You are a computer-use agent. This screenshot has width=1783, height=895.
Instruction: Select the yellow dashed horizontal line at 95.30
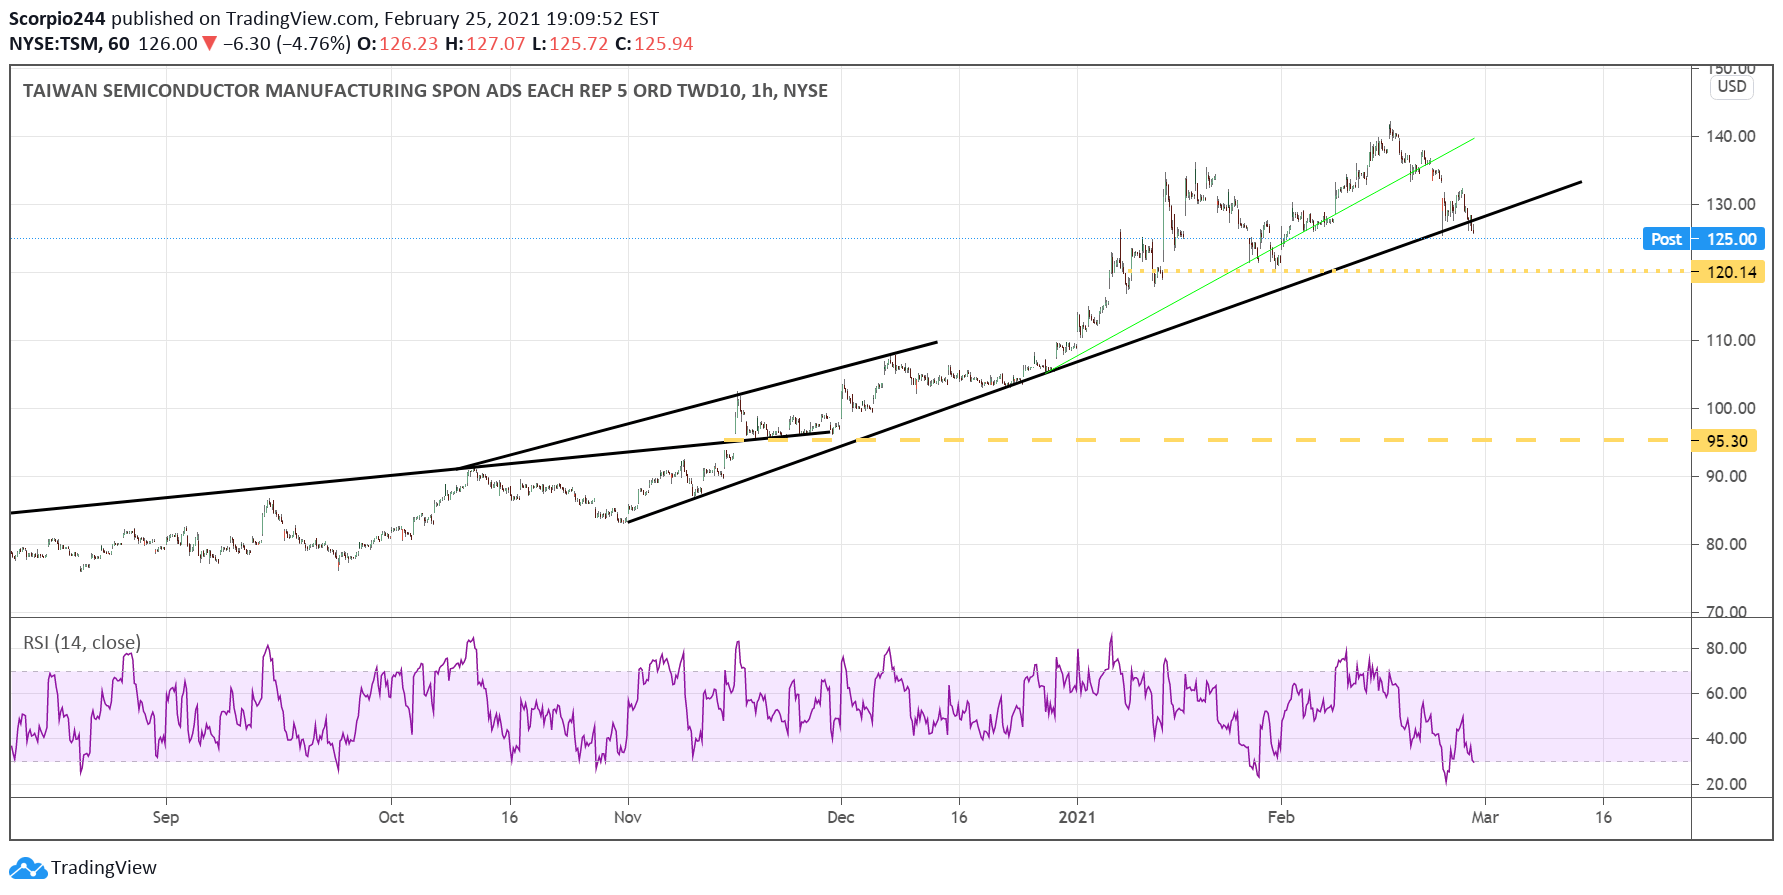(1206, 440)
